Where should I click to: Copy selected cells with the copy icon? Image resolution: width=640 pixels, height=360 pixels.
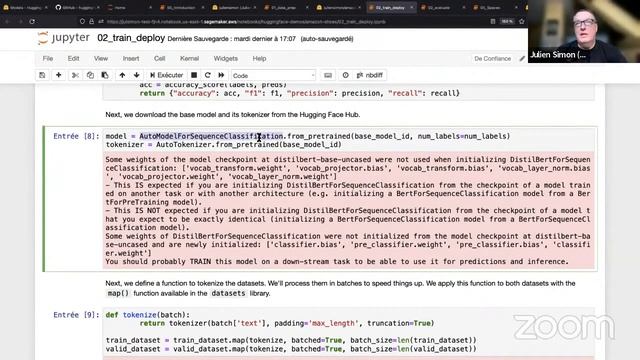pyautogui.click(x=90, y=75)
